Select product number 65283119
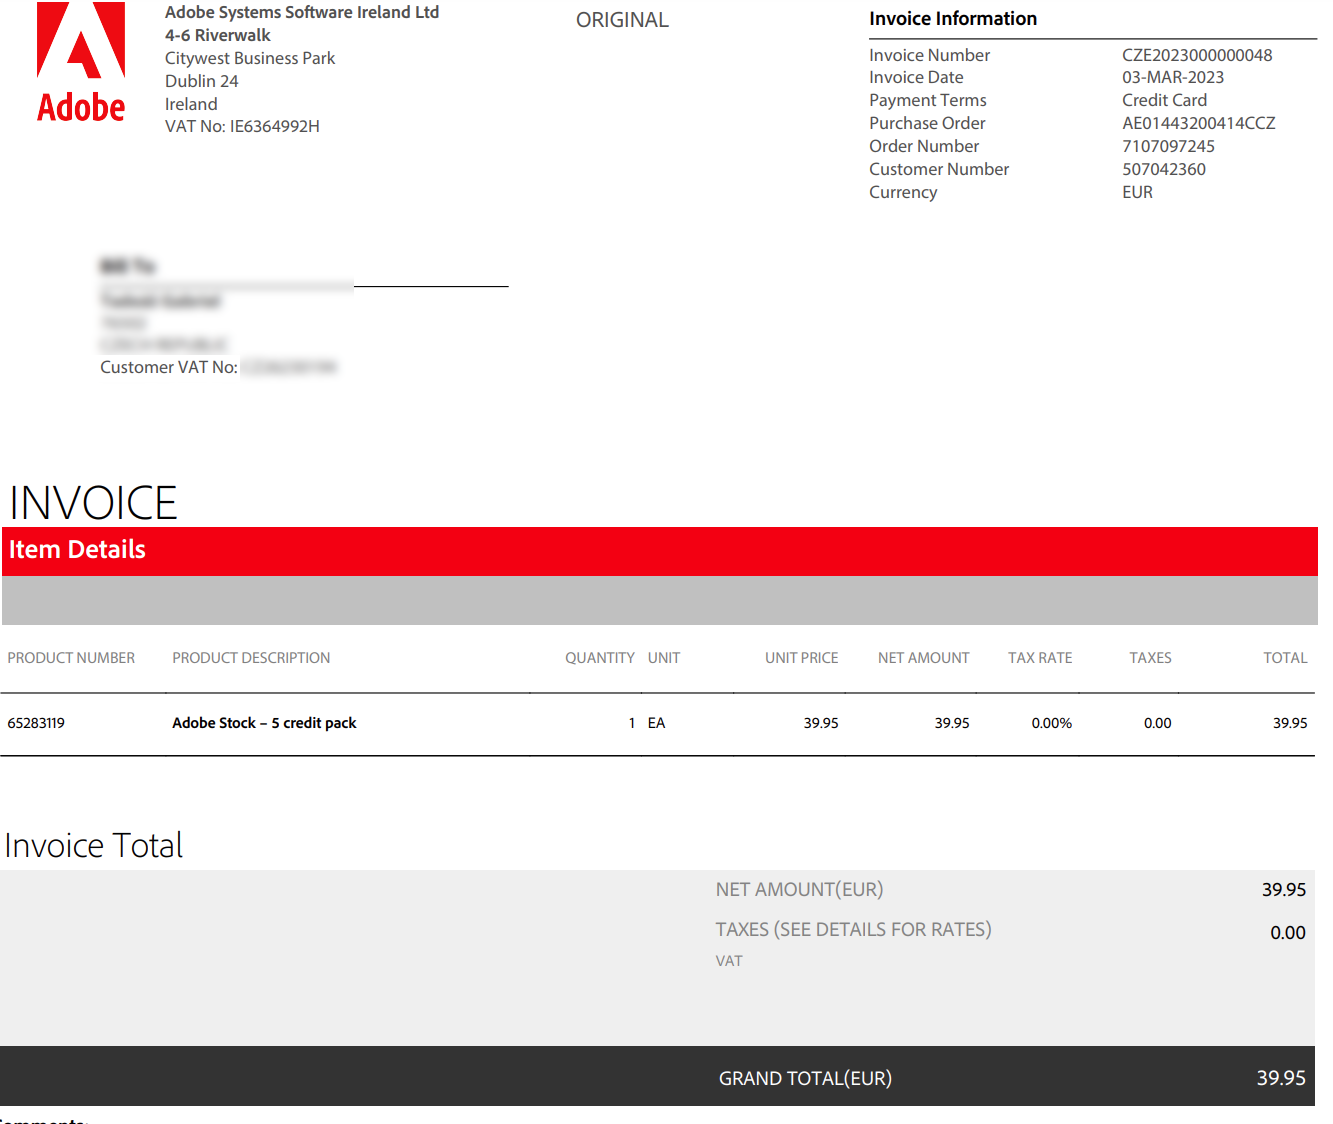 pyautogui.click(x=36, y=723)
